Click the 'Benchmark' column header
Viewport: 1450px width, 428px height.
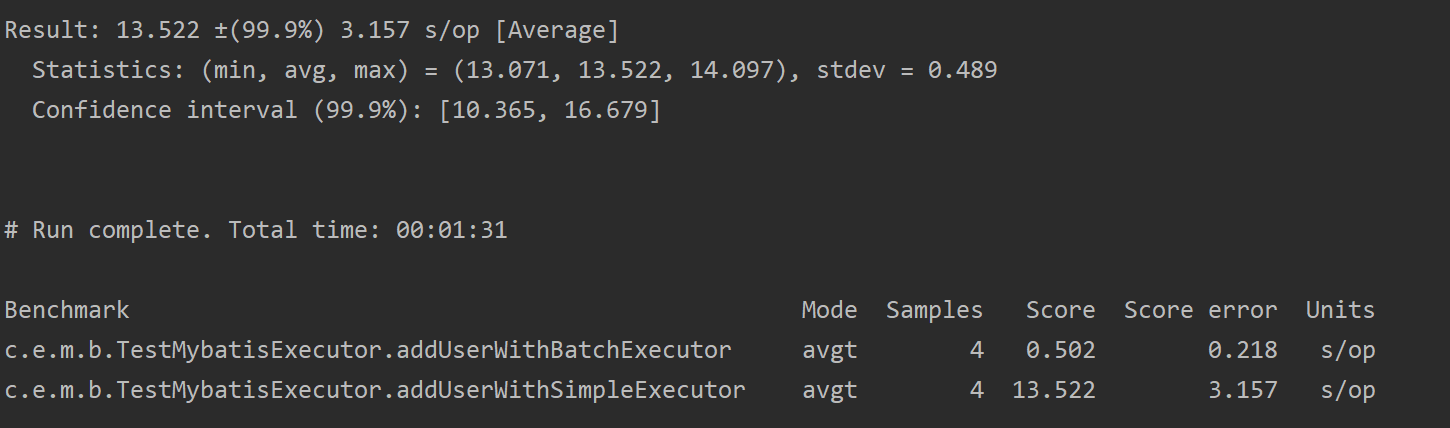point(67,310)
